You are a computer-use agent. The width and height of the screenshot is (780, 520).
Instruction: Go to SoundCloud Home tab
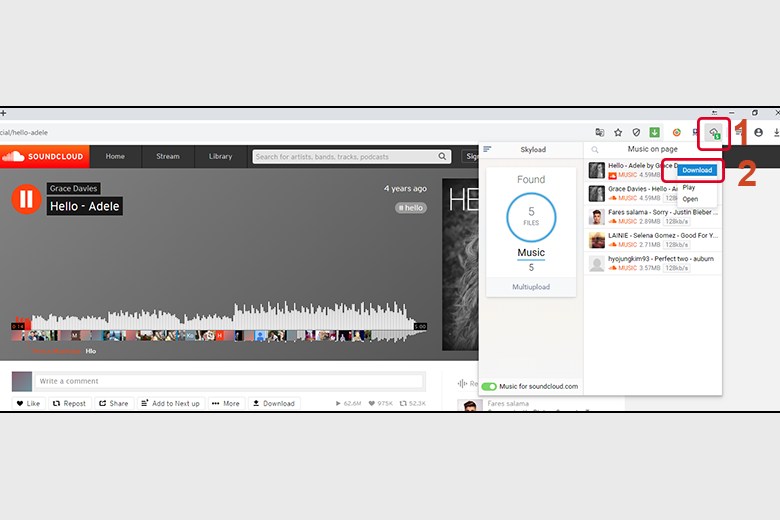(115, 156)
